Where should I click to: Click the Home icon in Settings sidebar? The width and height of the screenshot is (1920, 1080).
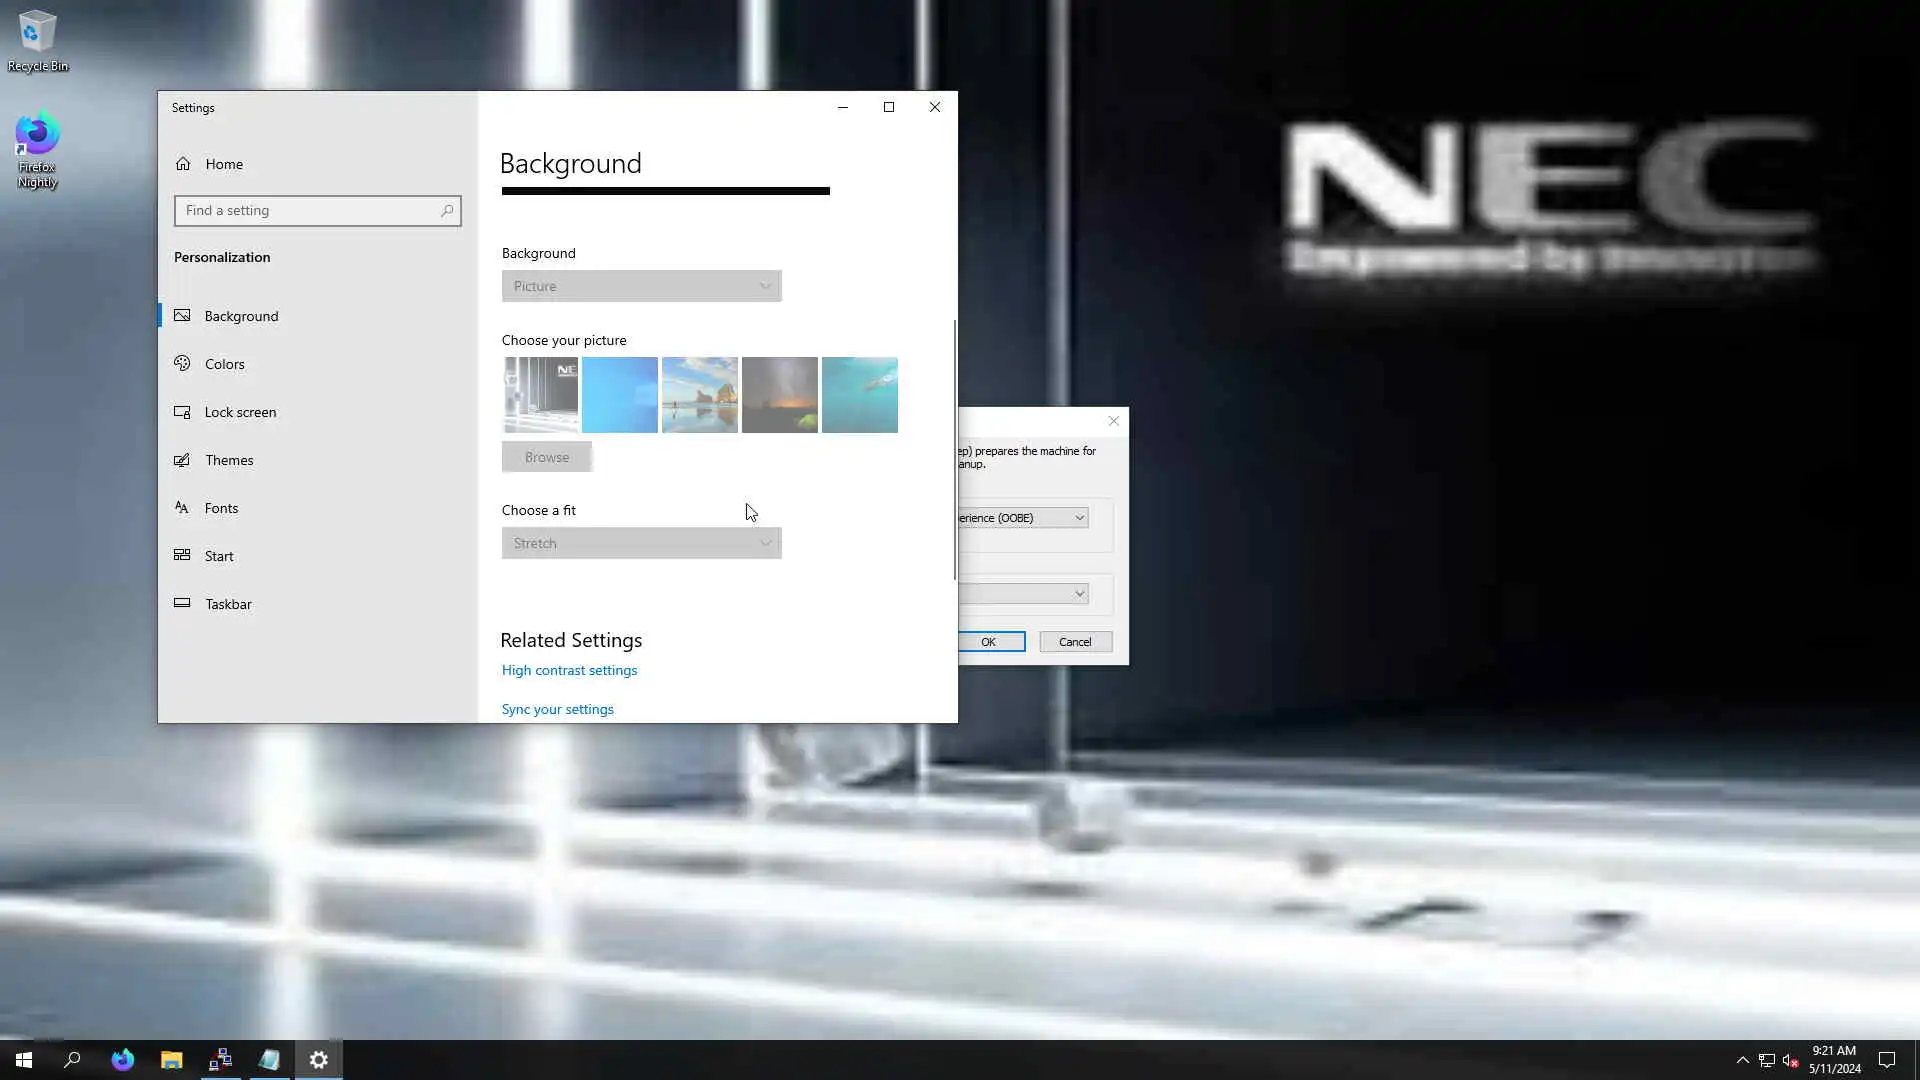click(183, 164)
